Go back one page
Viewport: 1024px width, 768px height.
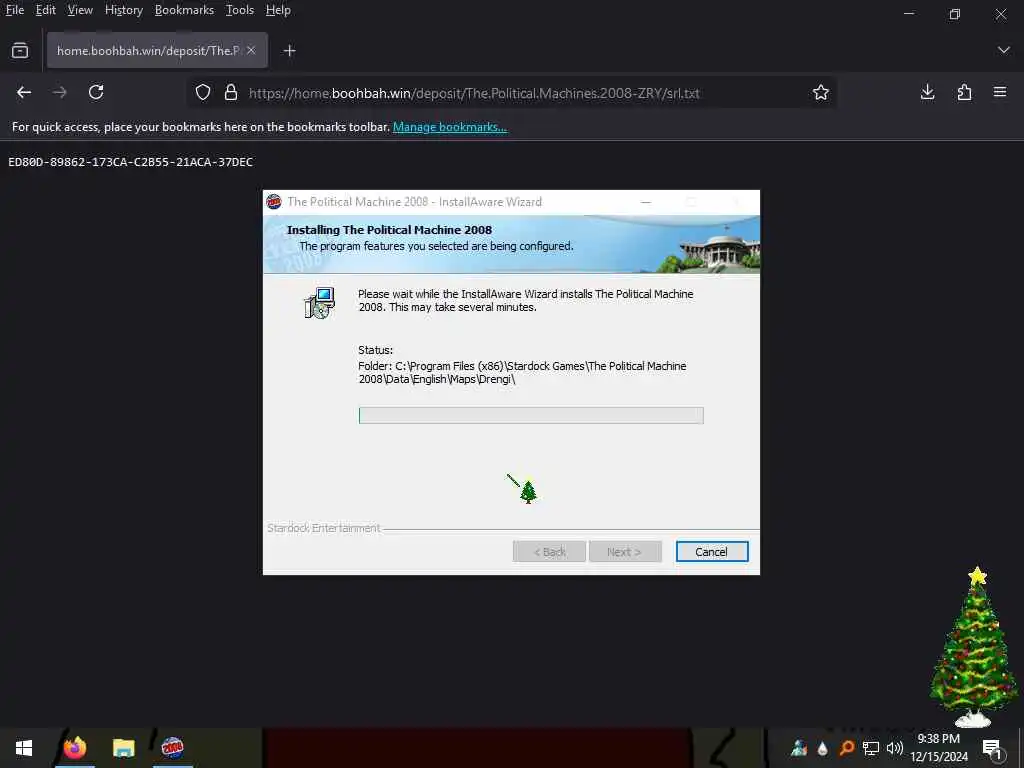pos(24,93)
